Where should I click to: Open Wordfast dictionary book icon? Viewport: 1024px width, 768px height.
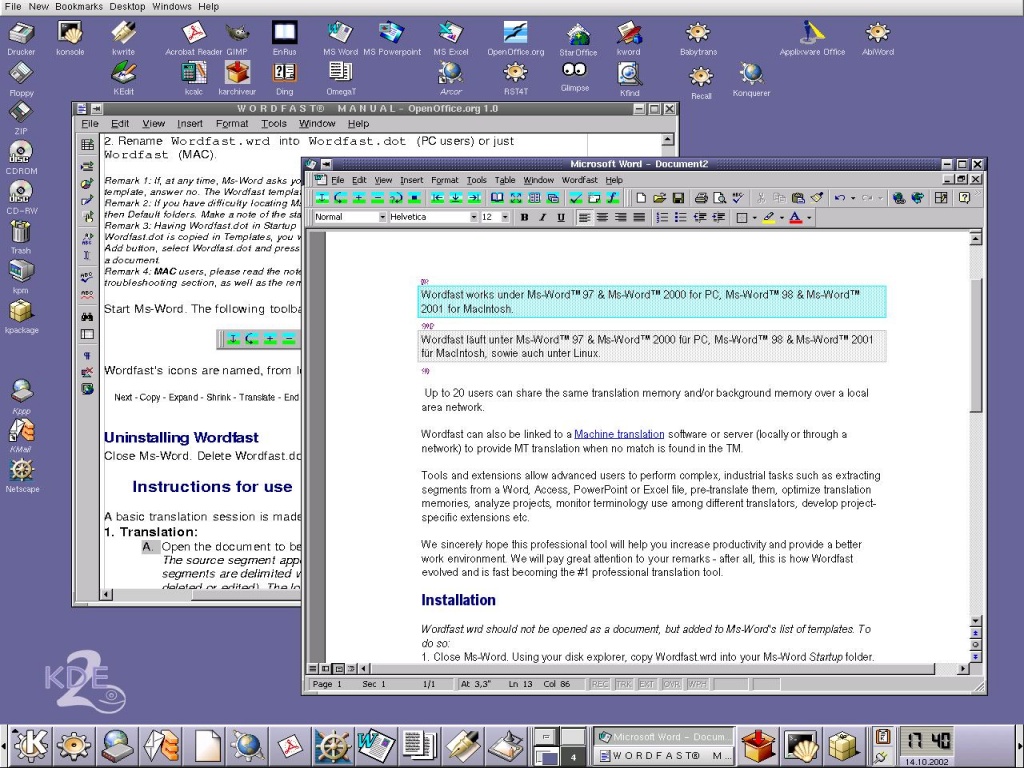[497, 197]
